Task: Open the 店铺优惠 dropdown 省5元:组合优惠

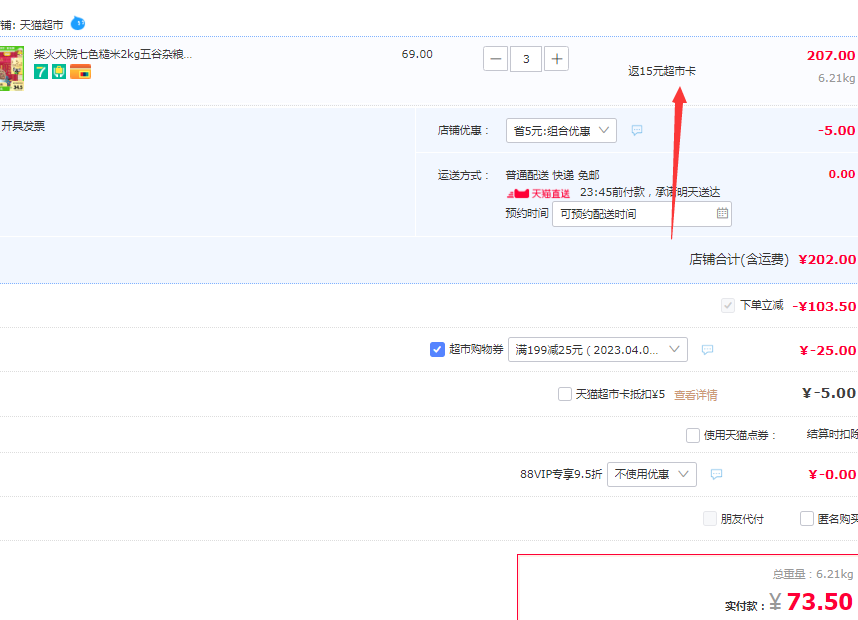Action: 561,131
